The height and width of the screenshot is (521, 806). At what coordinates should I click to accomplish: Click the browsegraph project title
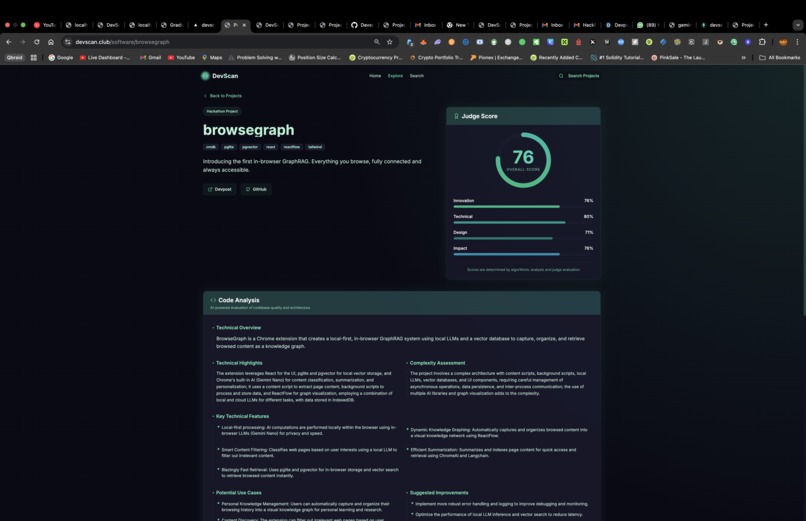tap(249, 130)
